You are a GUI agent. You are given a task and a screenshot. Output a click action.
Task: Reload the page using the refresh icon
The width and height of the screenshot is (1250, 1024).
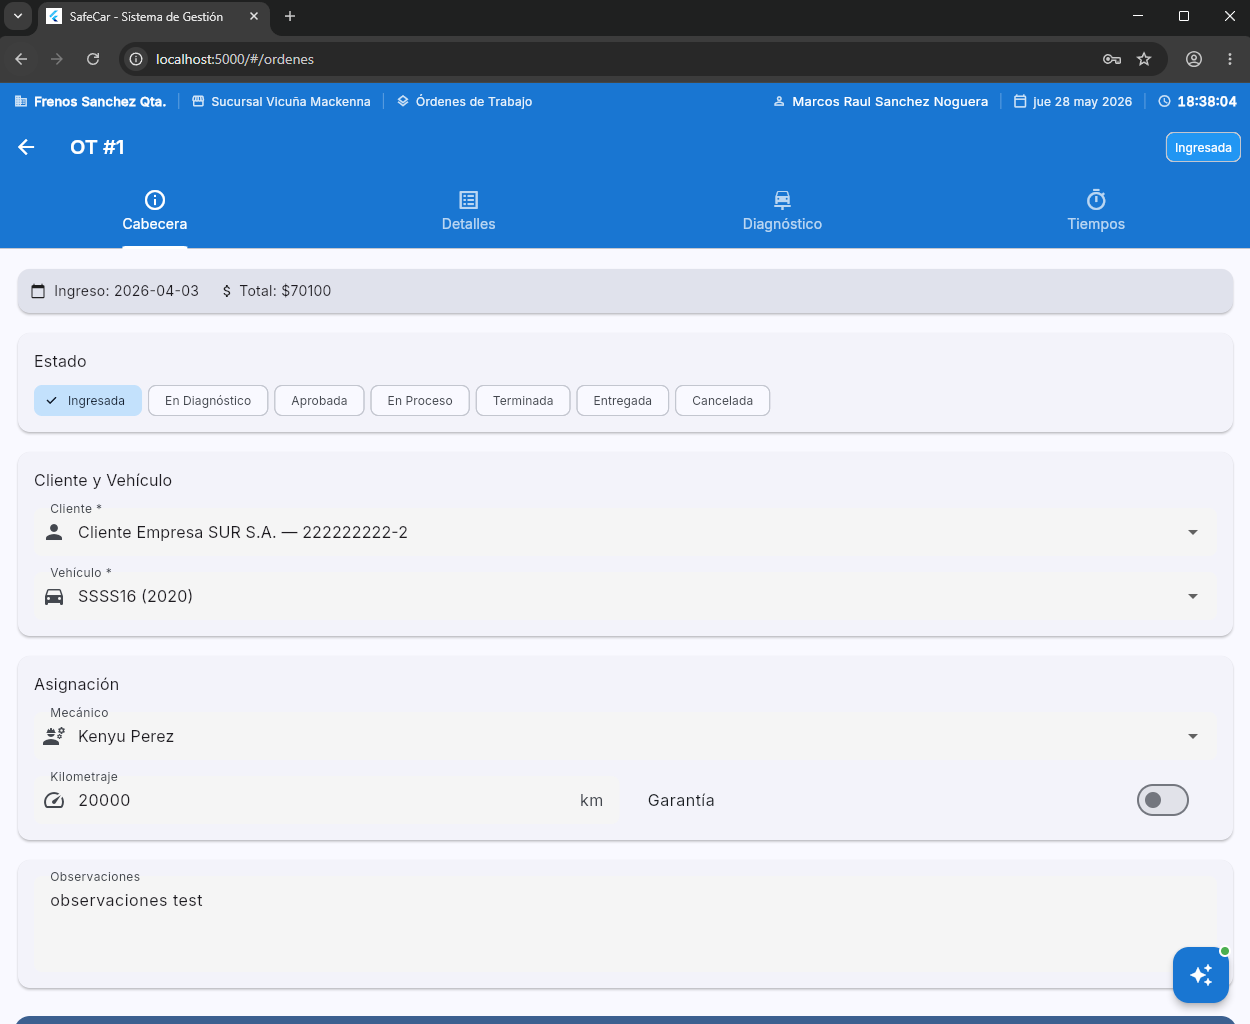tap(93, 59)
